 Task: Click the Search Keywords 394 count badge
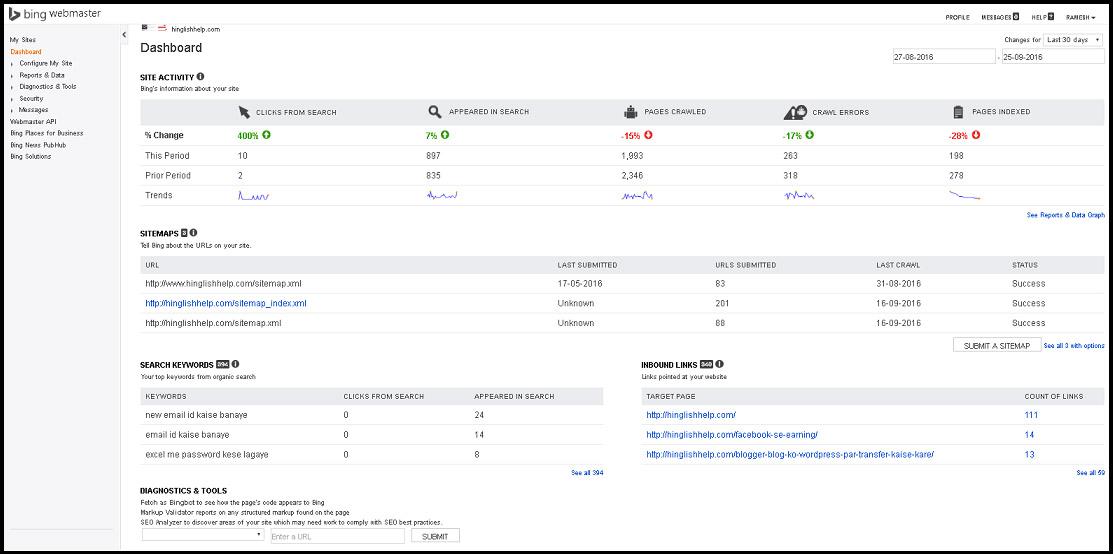(222, 364)
